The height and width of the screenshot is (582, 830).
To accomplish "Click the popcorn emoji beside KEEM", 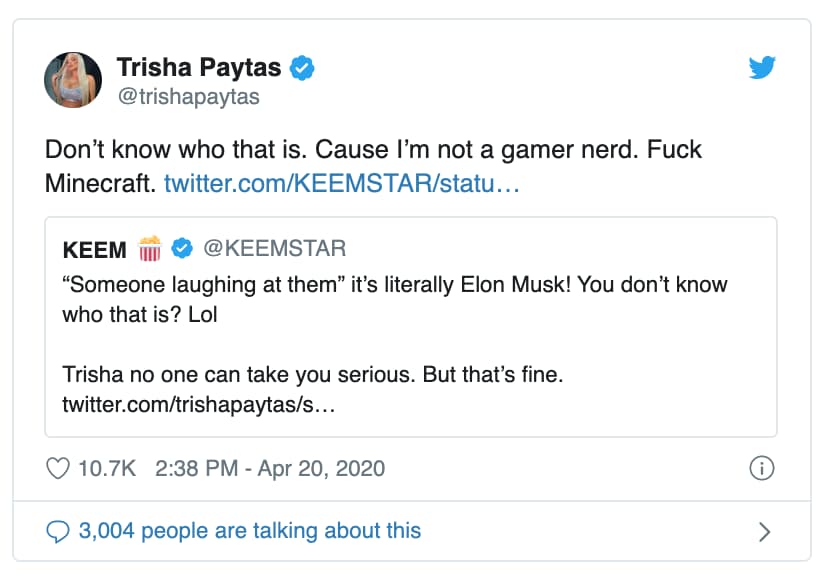I will [x=149, y=248].
